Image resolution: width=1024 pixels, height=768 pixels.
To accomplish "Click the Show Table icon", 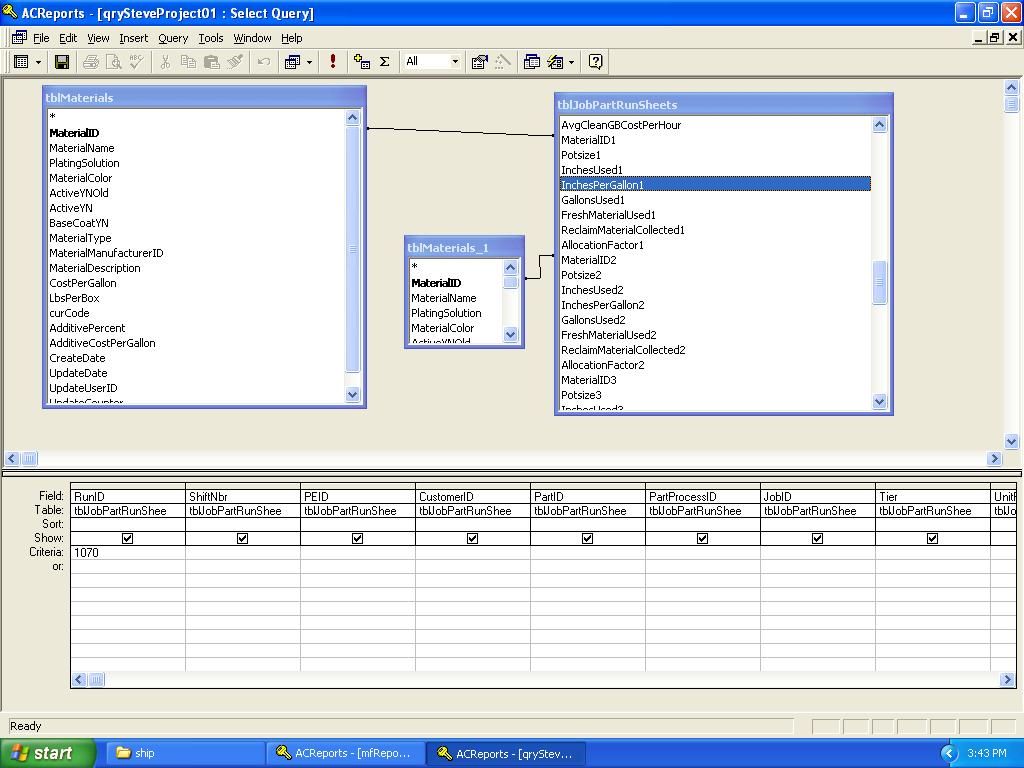I will pyautogui.click(x=362, y=62).
